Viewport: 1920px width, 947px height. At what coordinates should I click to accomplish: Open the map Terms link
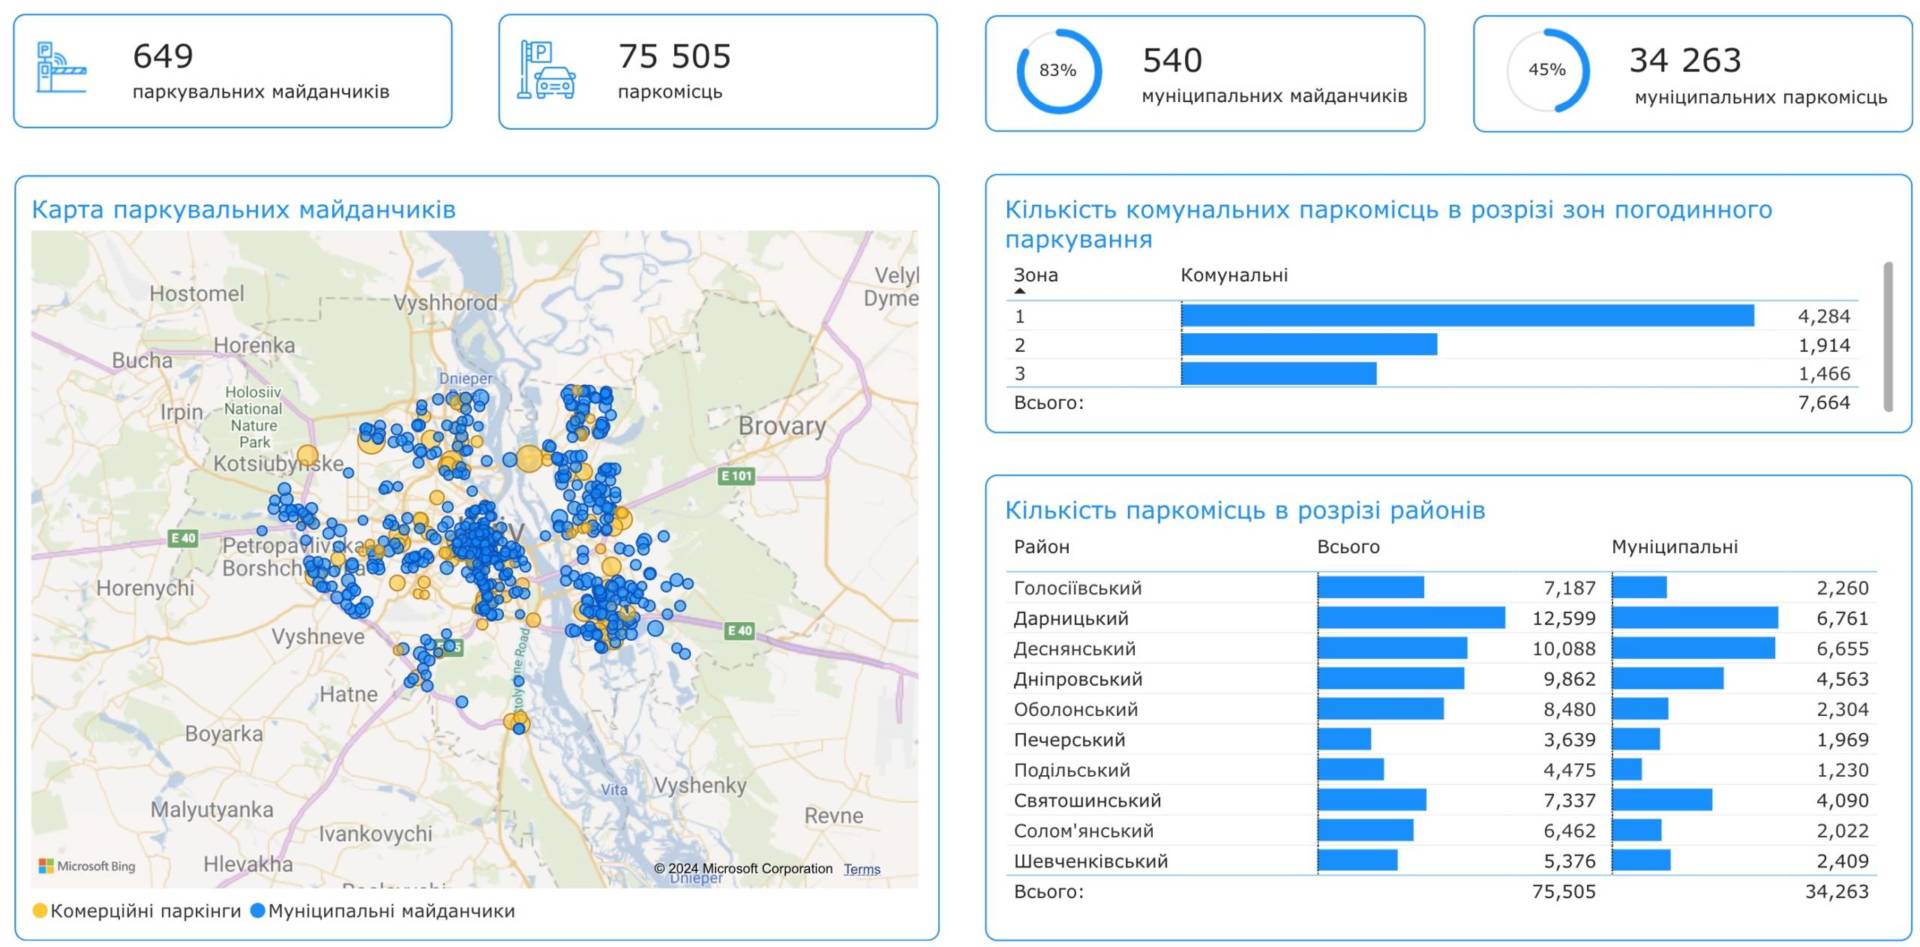tap(861, 869)
